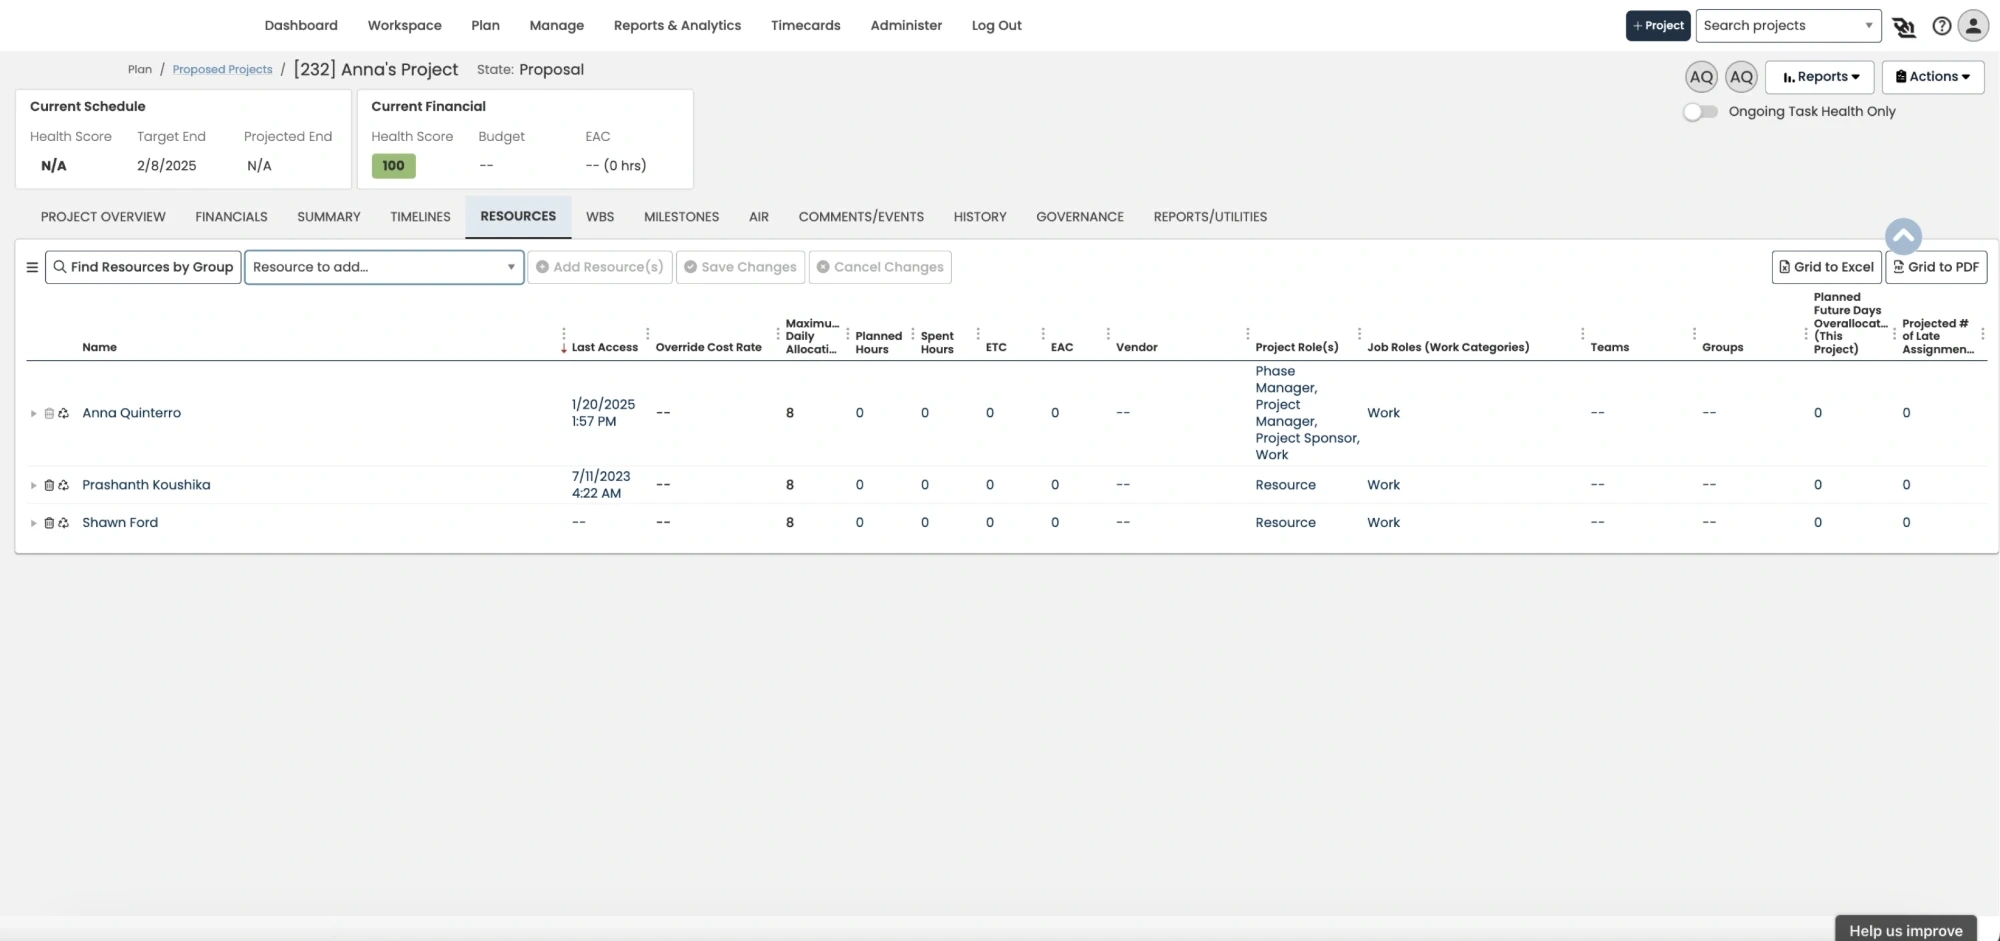Click the help question mark icon
The height and width of the screenshot is (941, 2000).
(1941, 26)
